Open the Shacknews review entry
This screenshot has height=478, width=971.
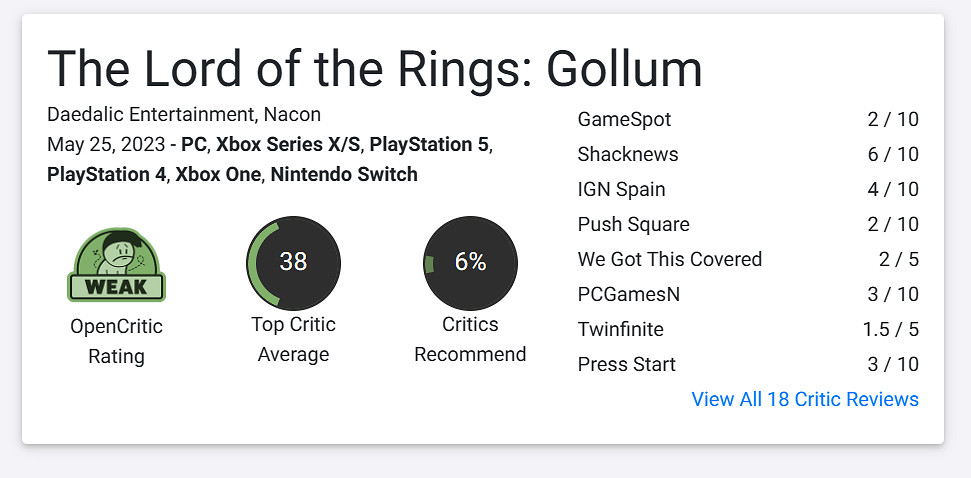click(627, 155)
